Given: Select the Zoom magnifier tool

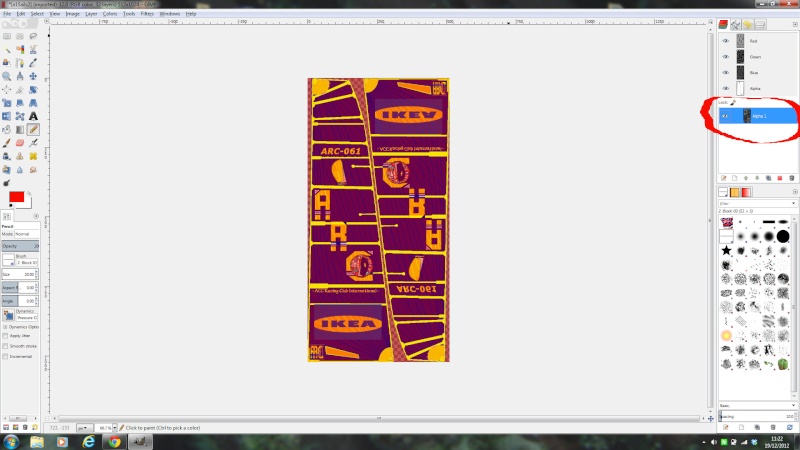Looking at the screenshot, I should (x=7, y=76).
